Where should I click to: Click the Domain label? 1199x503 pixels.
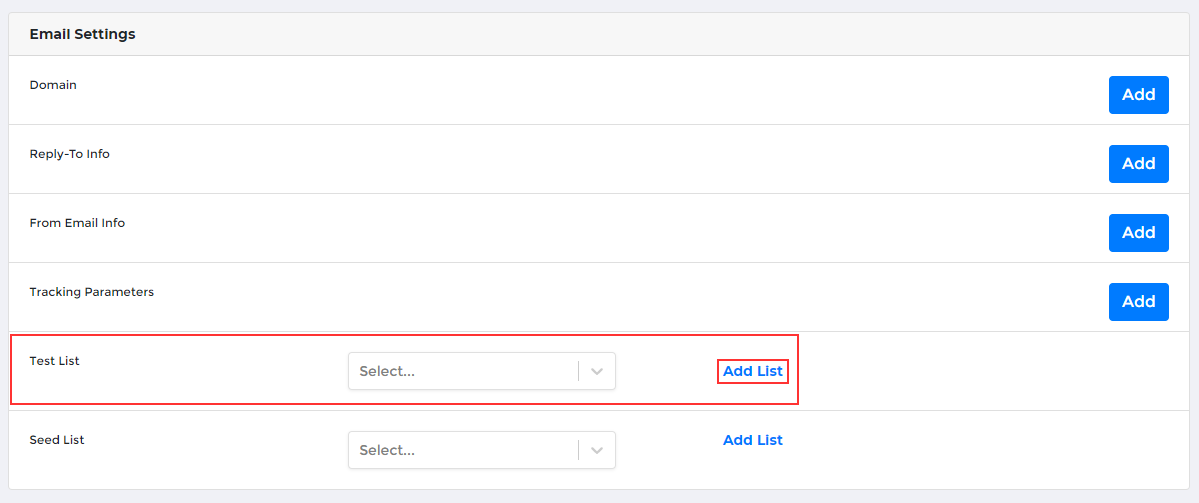click(53, 85)
